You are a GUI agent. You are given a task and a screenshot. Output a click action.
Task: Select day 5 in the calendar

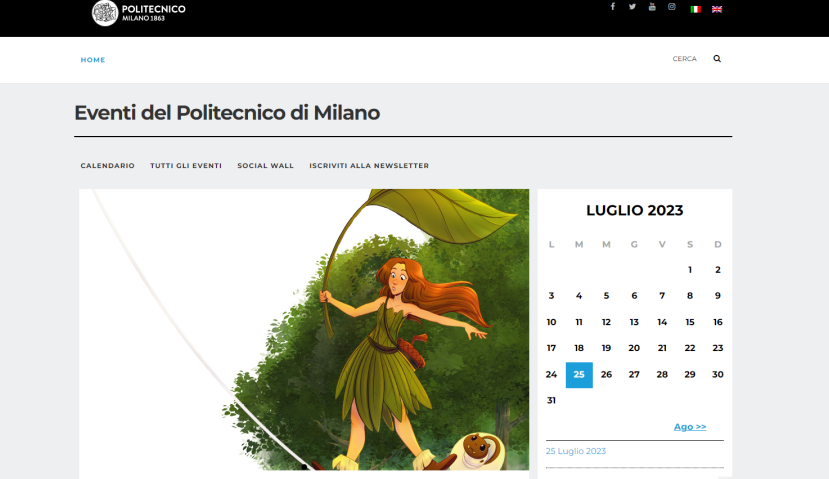(x=606, y=296)
